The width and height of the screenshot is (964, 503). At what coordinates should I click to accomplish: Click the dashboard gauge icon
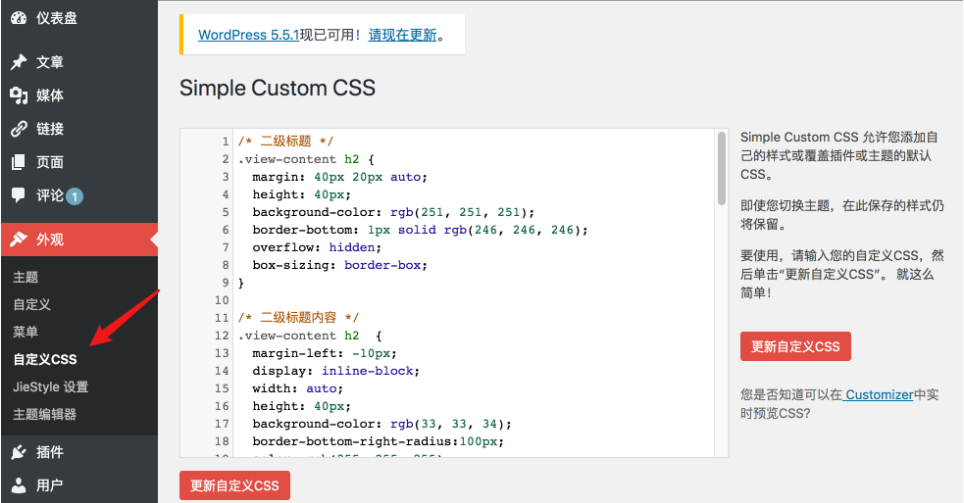coord(18,18)
